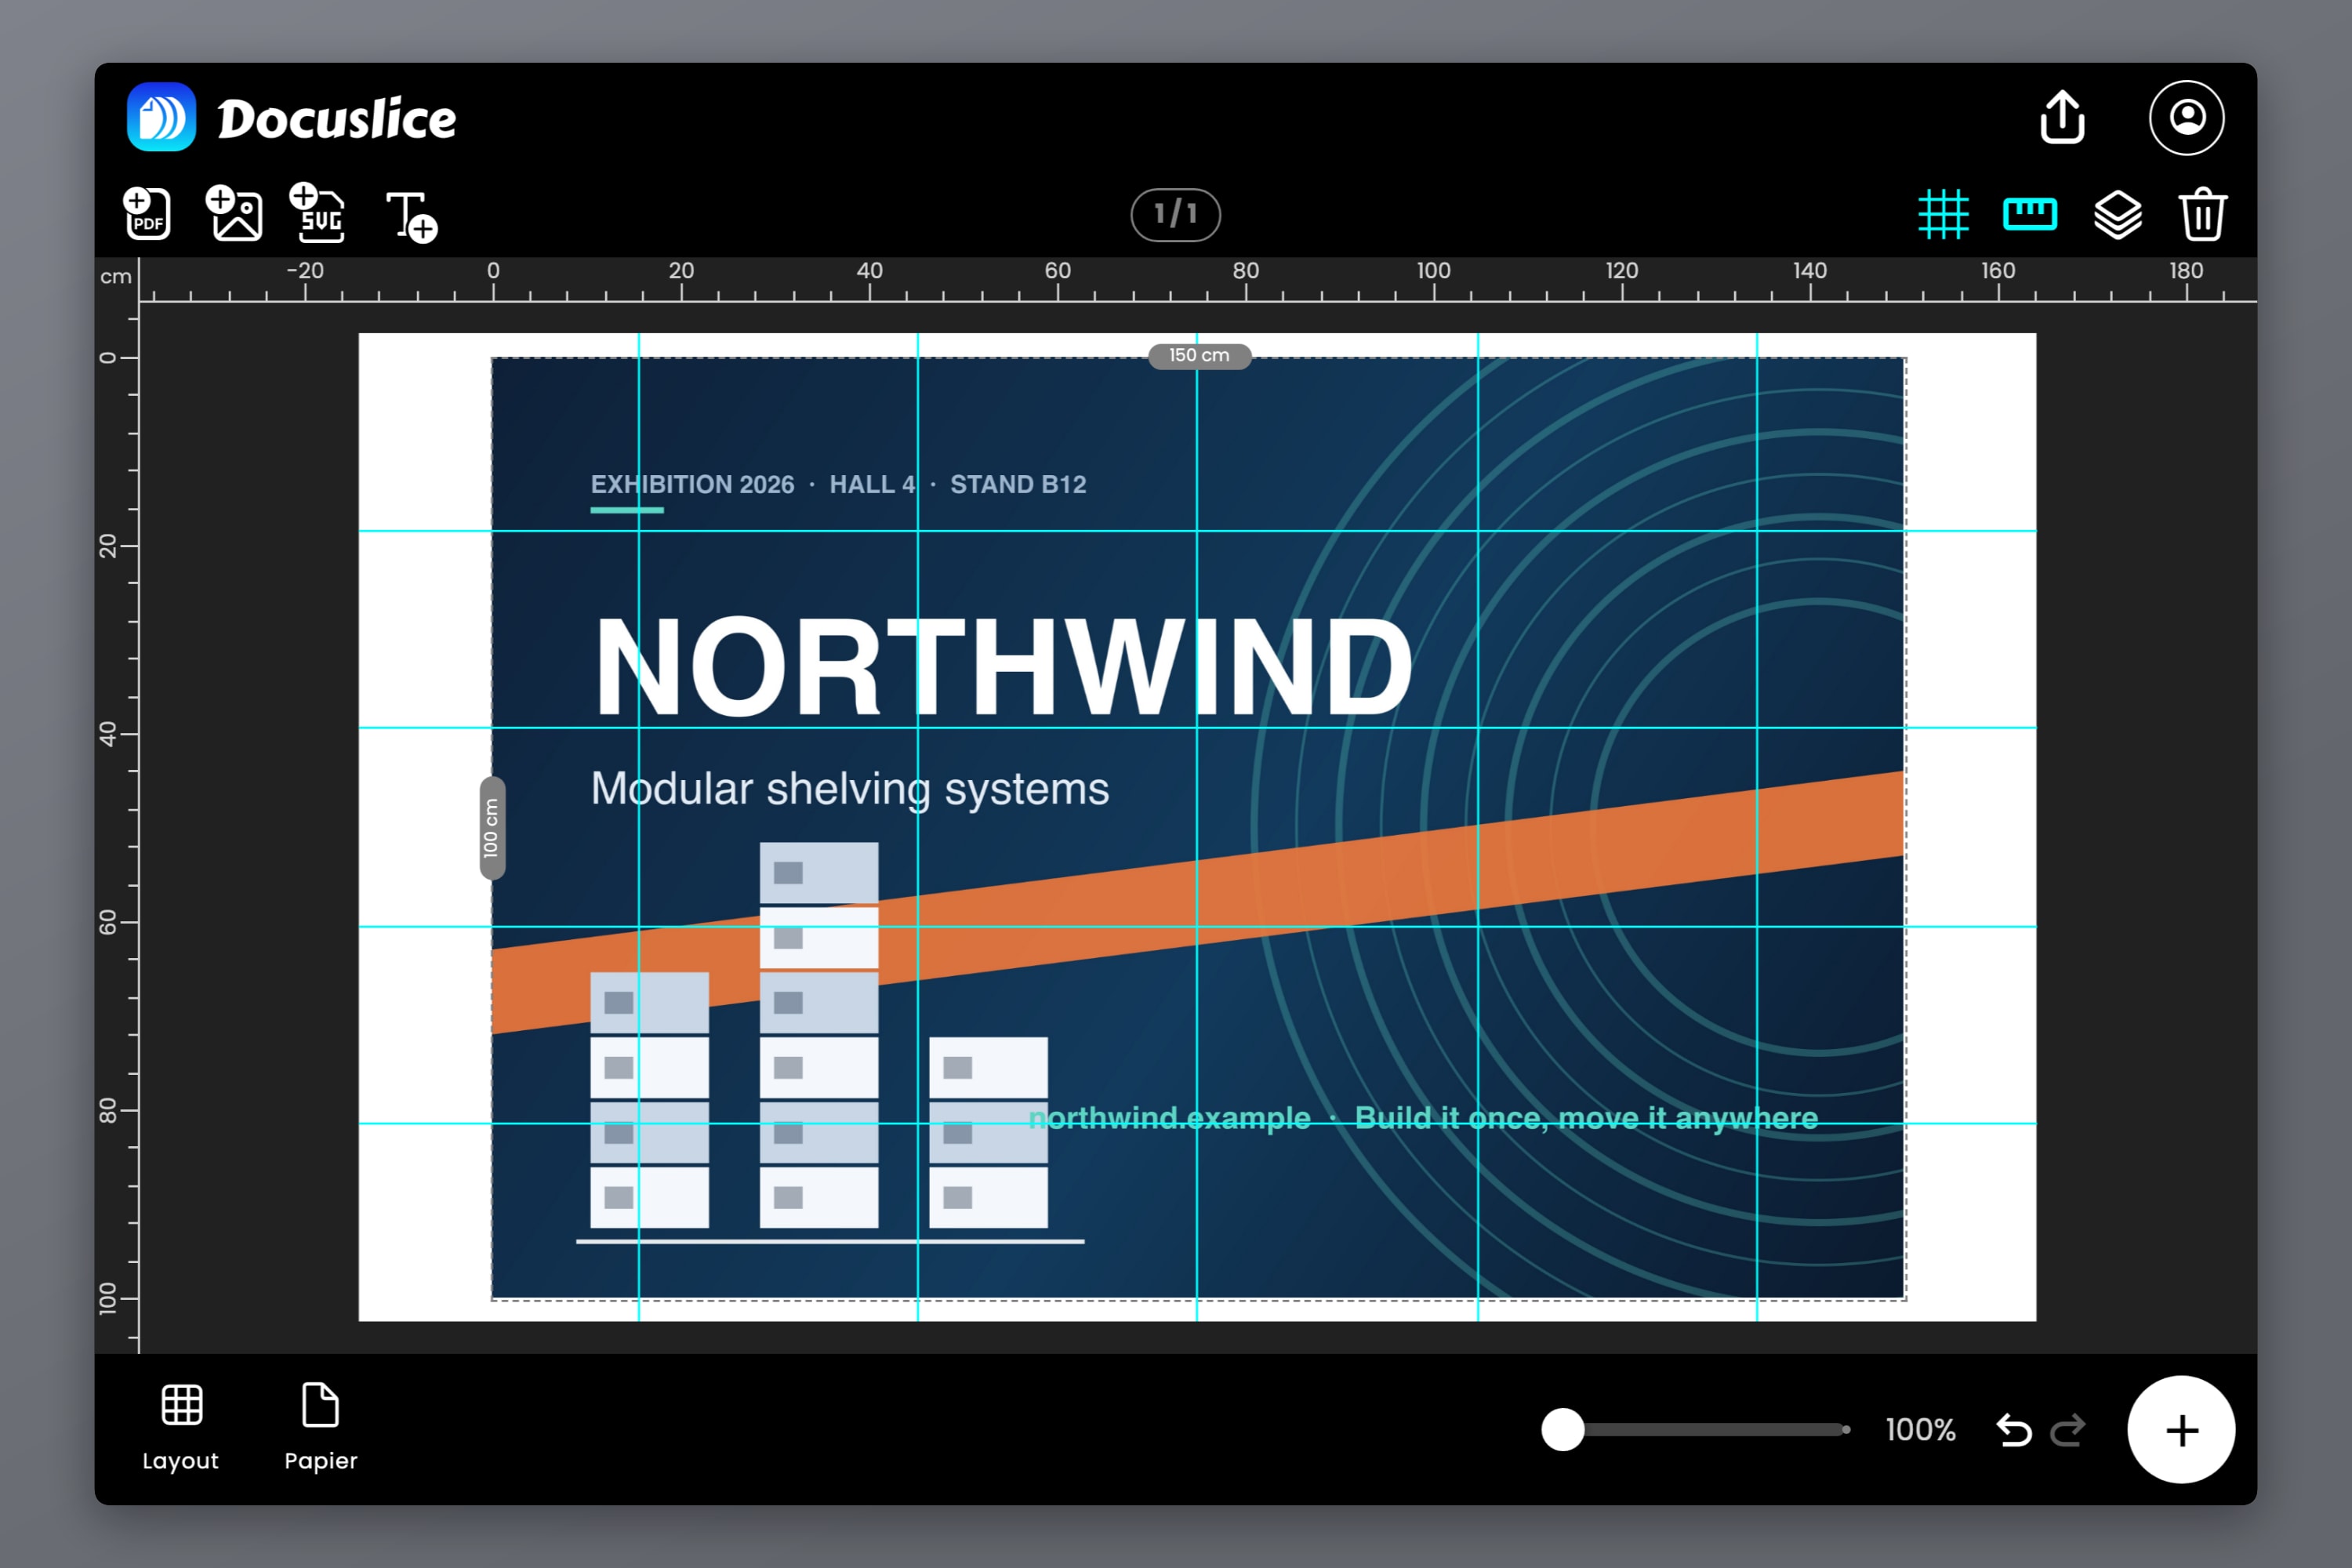Click the undo arrow
The height and width of the screenshot is (1568, 2352).
[x=2013, y=1430]
